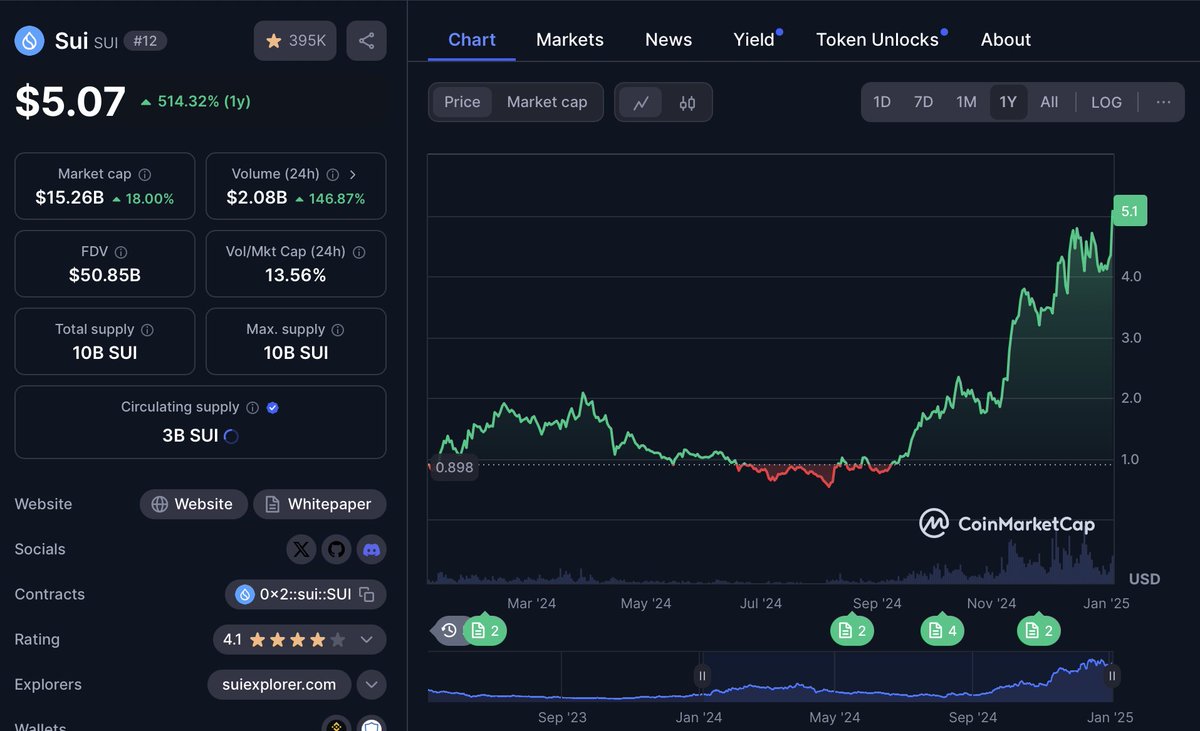Toggle LOG scale on chart
Screen dimensions: 1200x731
click(1106, 102)
